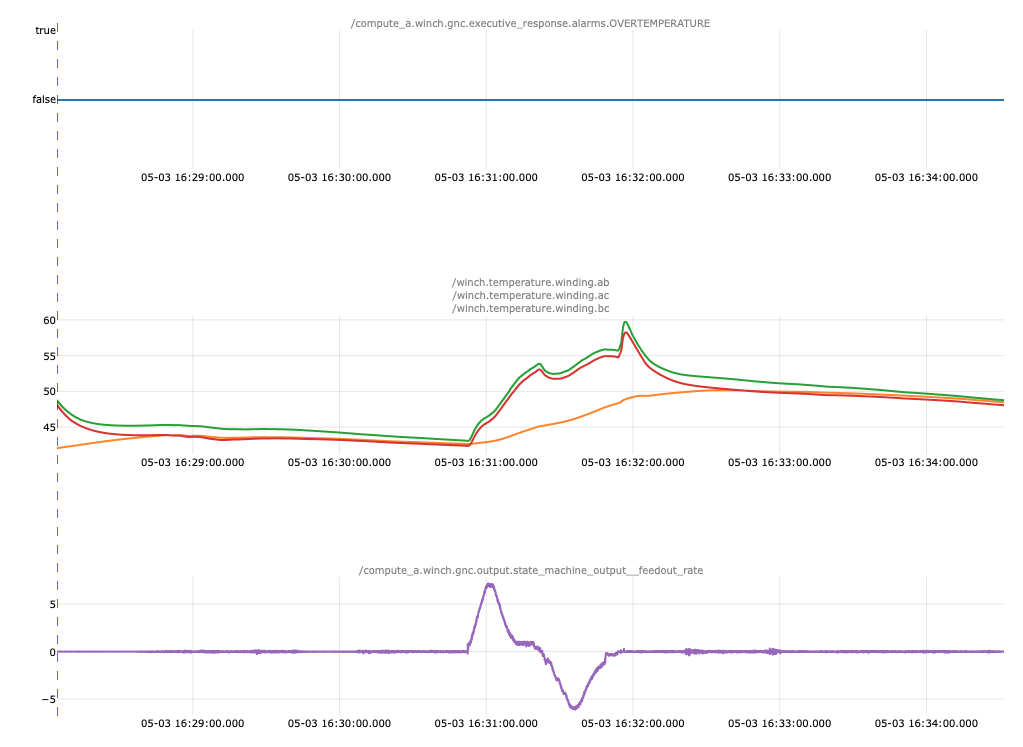The height and width of the screenshot is (747, 1023).
Task: Select 16:32:00 tick on OVERTEMPERATURE chart
Action: (x=633, y=177)
